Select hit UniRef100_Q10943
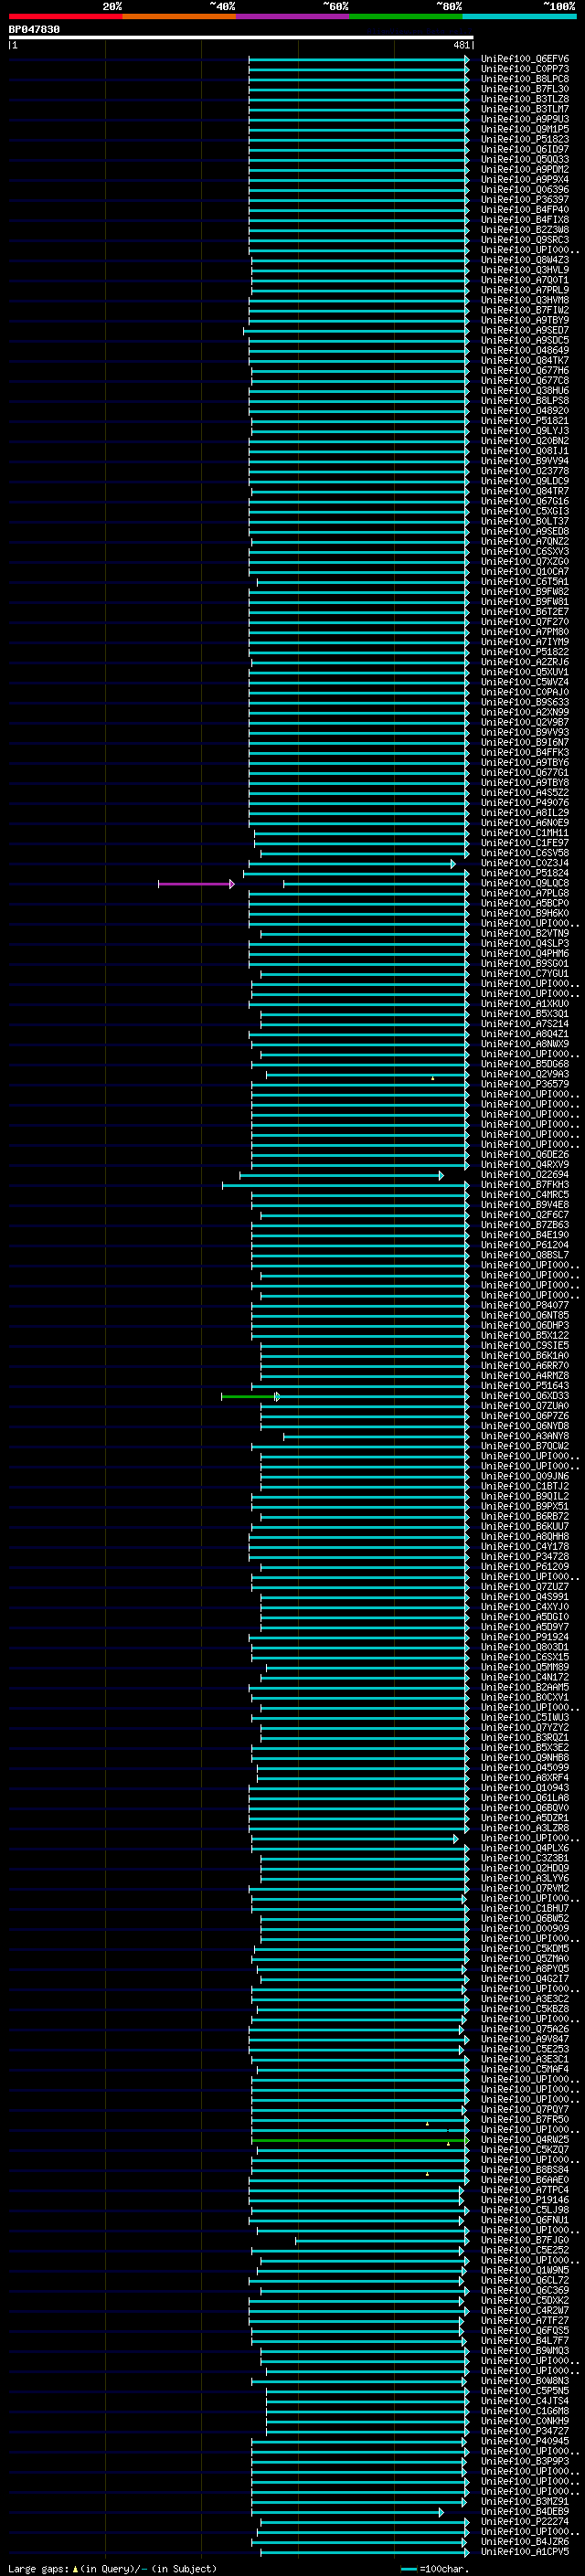Viewport: 585px width, 2576px height. [524, 1788]
